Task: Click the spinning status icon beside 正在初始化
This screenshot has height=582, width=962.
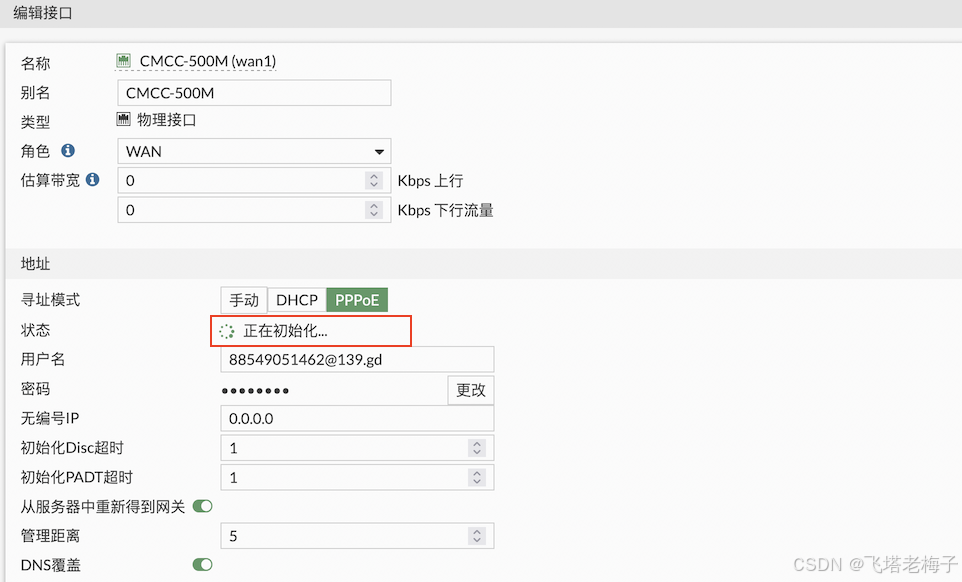Action: tap(226, 331)
